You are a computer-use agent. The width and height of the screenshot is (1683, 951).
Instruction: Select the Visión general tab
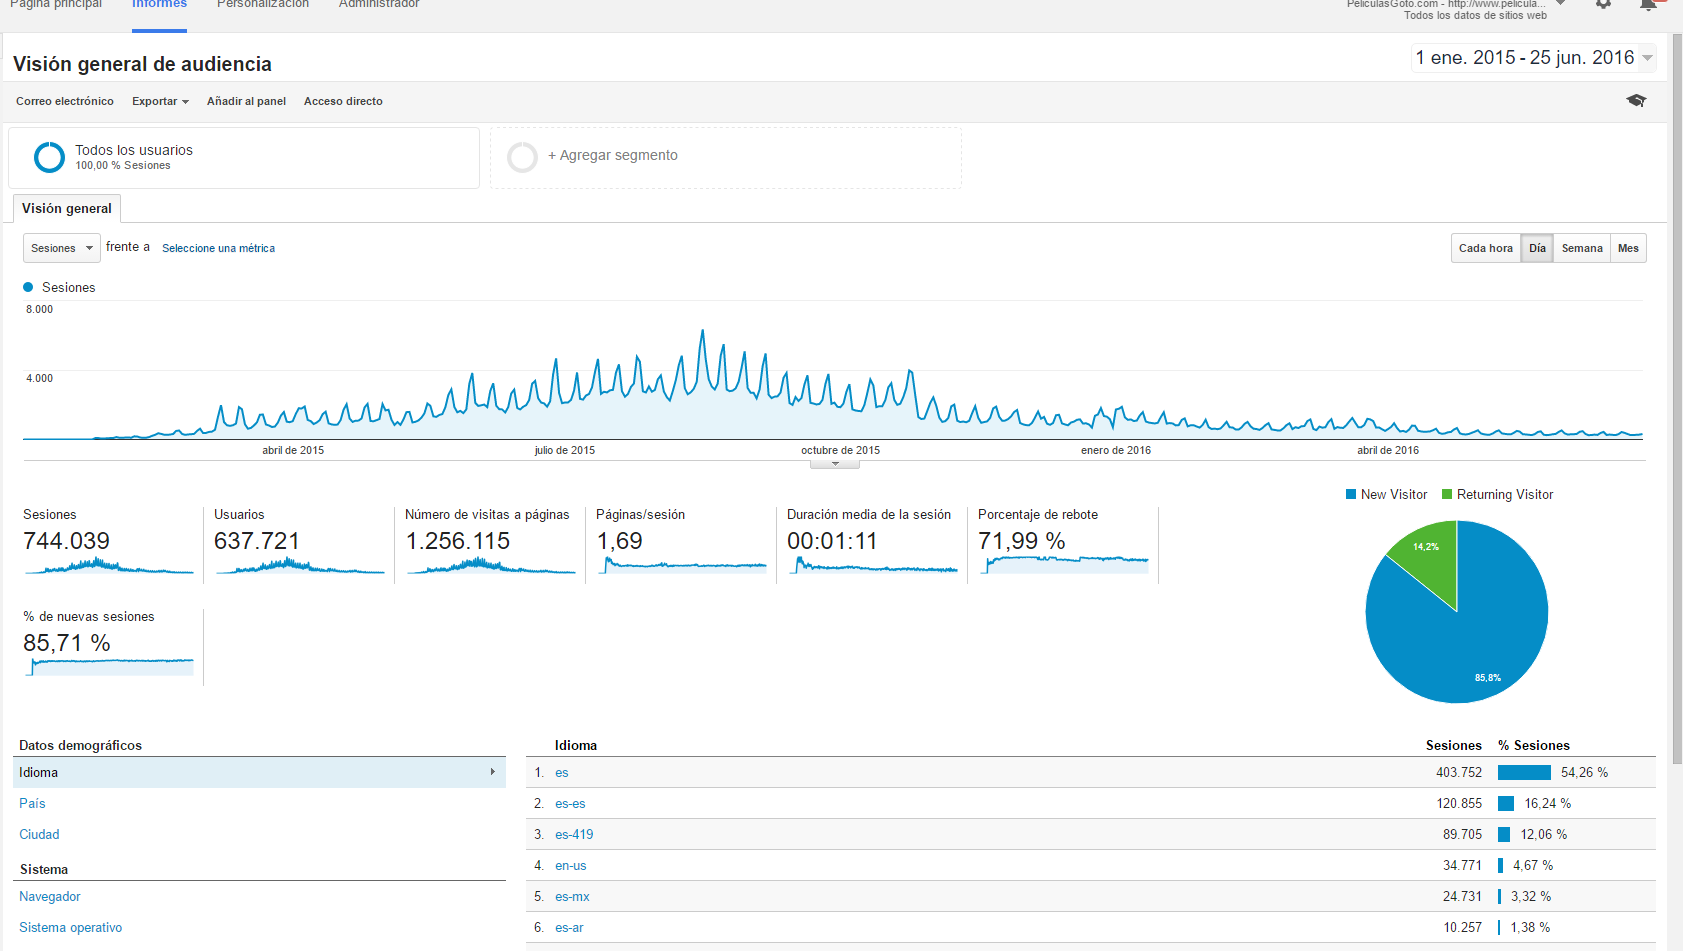(x=67, y=208)
